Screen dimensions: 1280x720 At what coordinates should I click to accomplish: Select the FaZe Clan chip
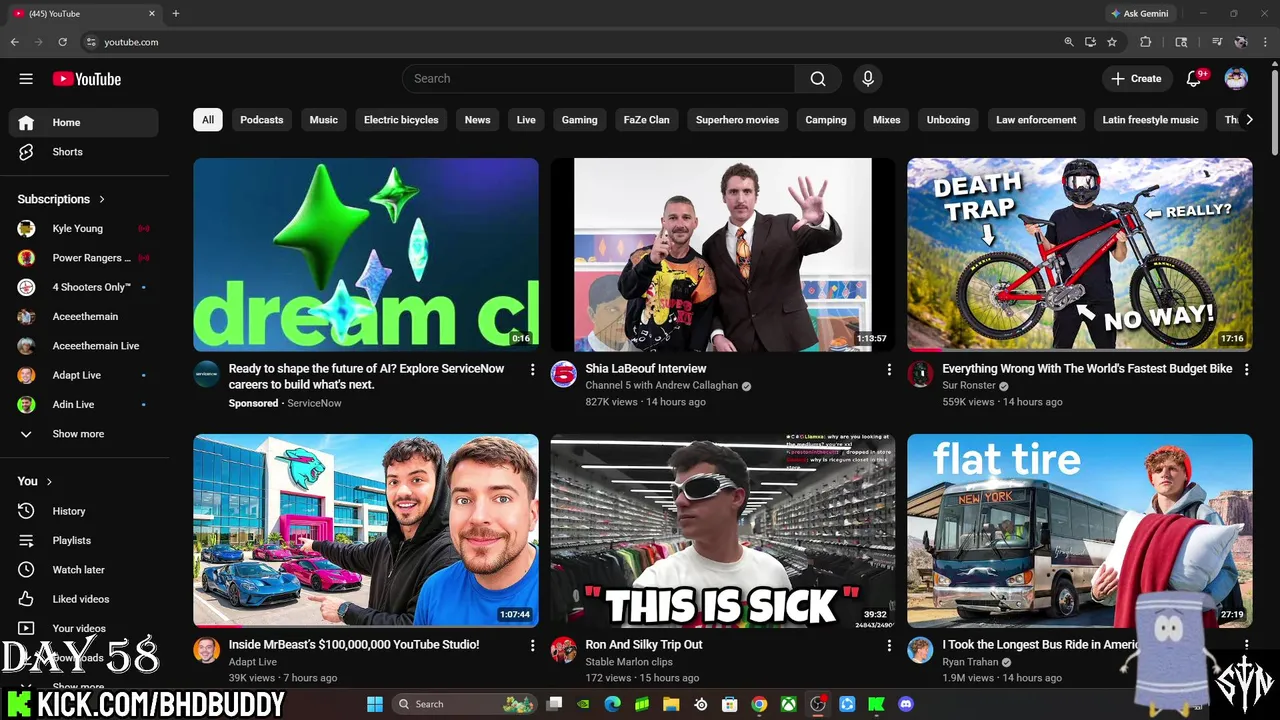click(x=647, y=120)
